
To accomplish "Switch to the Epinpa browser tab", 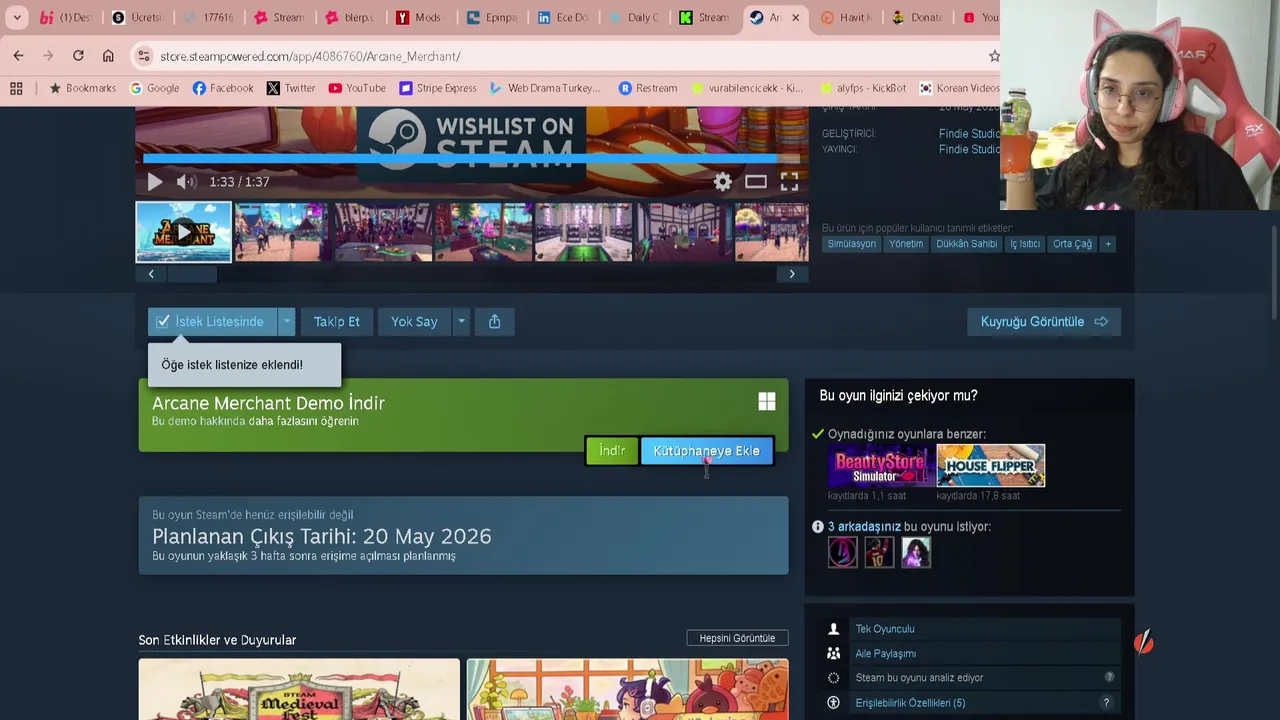I will tap(490, 18).
